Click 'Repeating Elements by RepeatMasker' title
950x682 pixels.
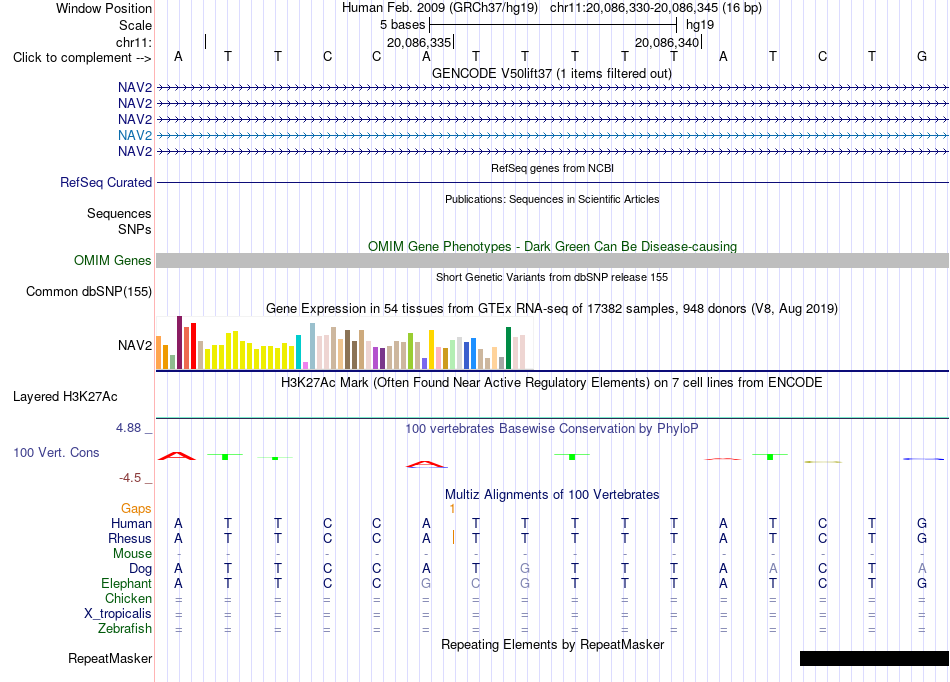[x=552, y=644]
